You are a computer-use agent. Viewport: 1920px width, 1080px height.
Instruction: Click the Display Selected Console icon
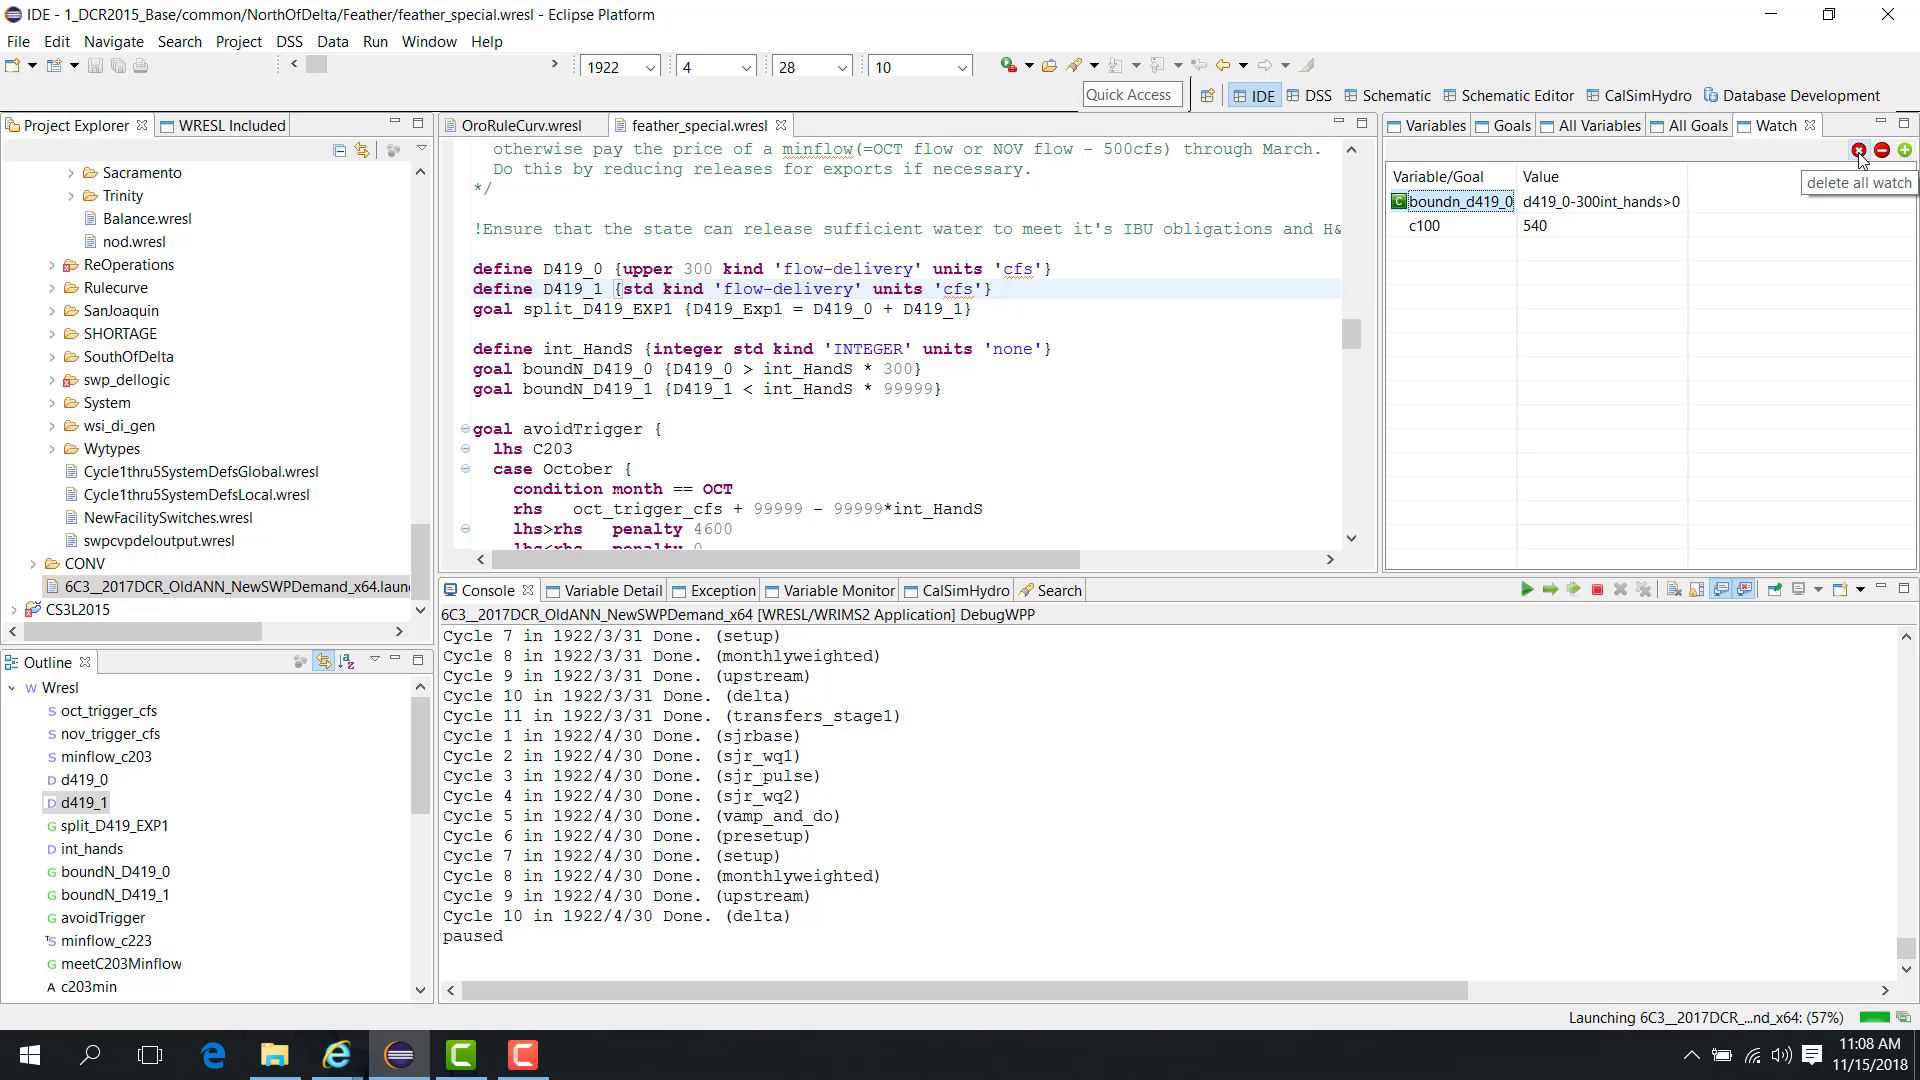pos(1798,589)
